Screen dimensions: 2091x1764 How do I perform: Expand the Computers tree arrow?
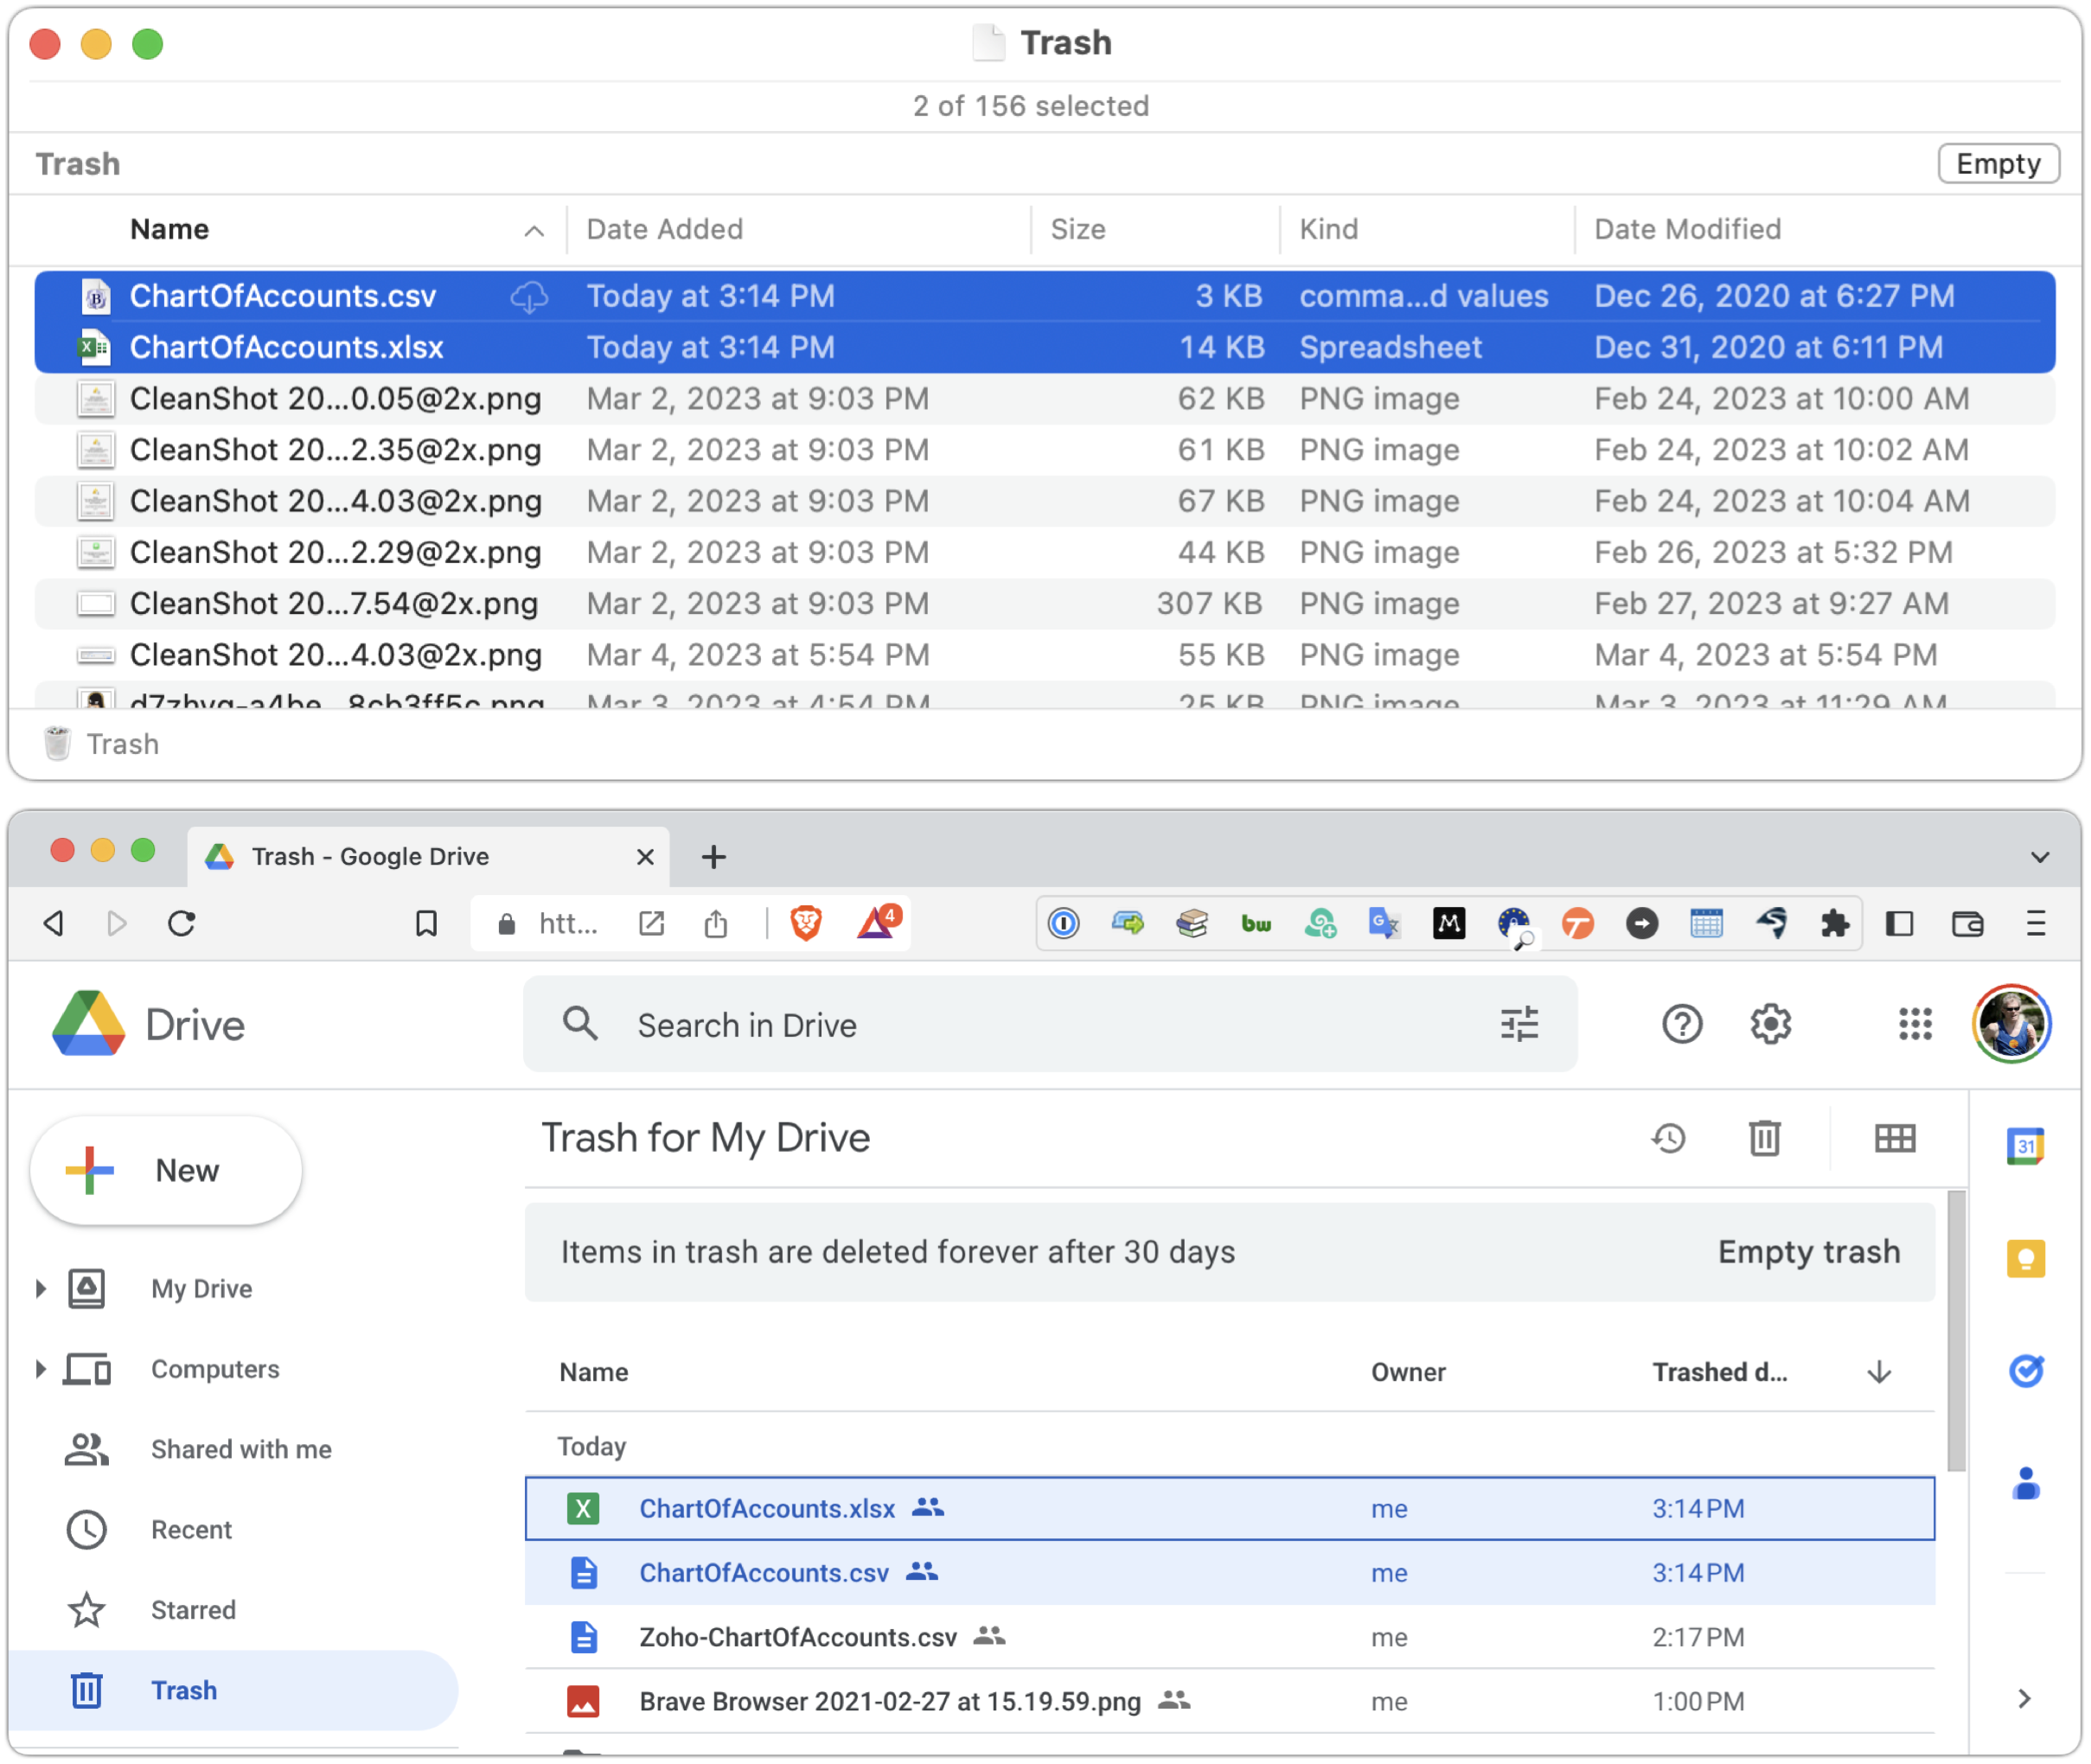point(41,1369)
